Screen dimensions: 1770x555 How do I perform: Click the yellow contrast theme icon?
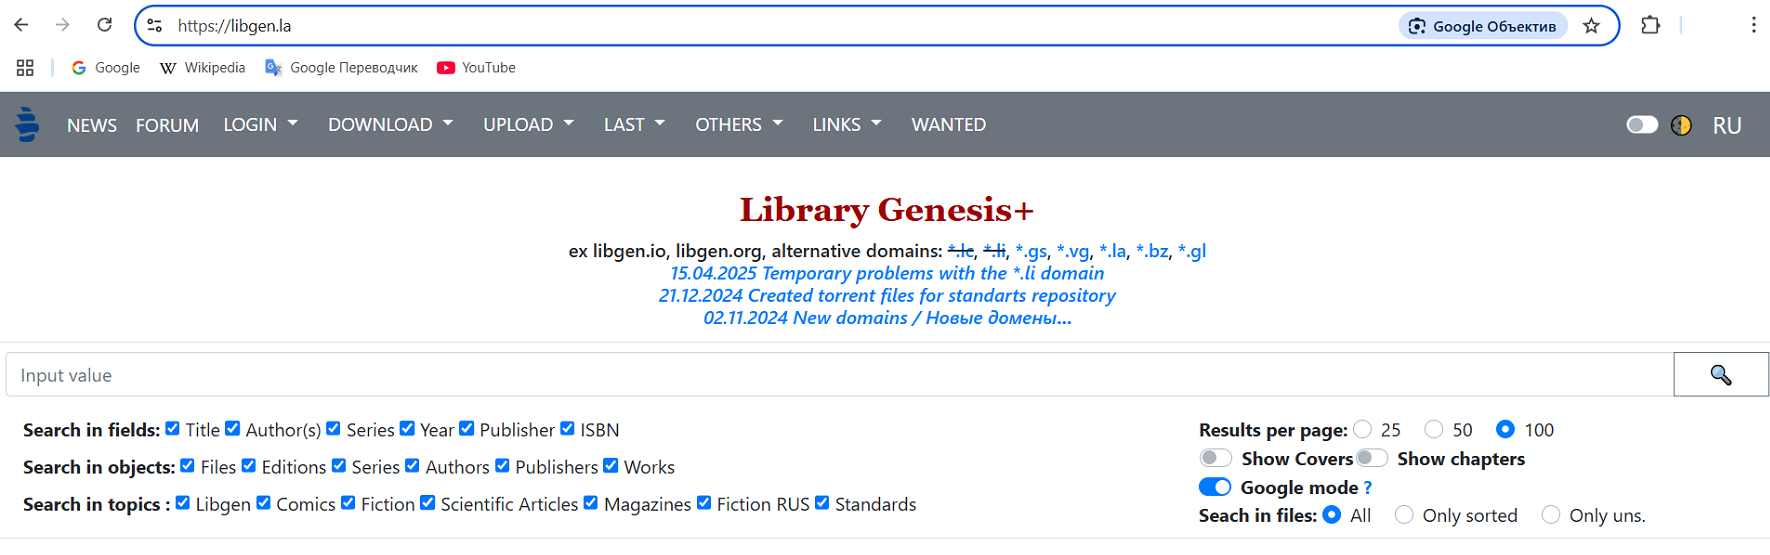pyautogui.click(x=1681, y=125)
